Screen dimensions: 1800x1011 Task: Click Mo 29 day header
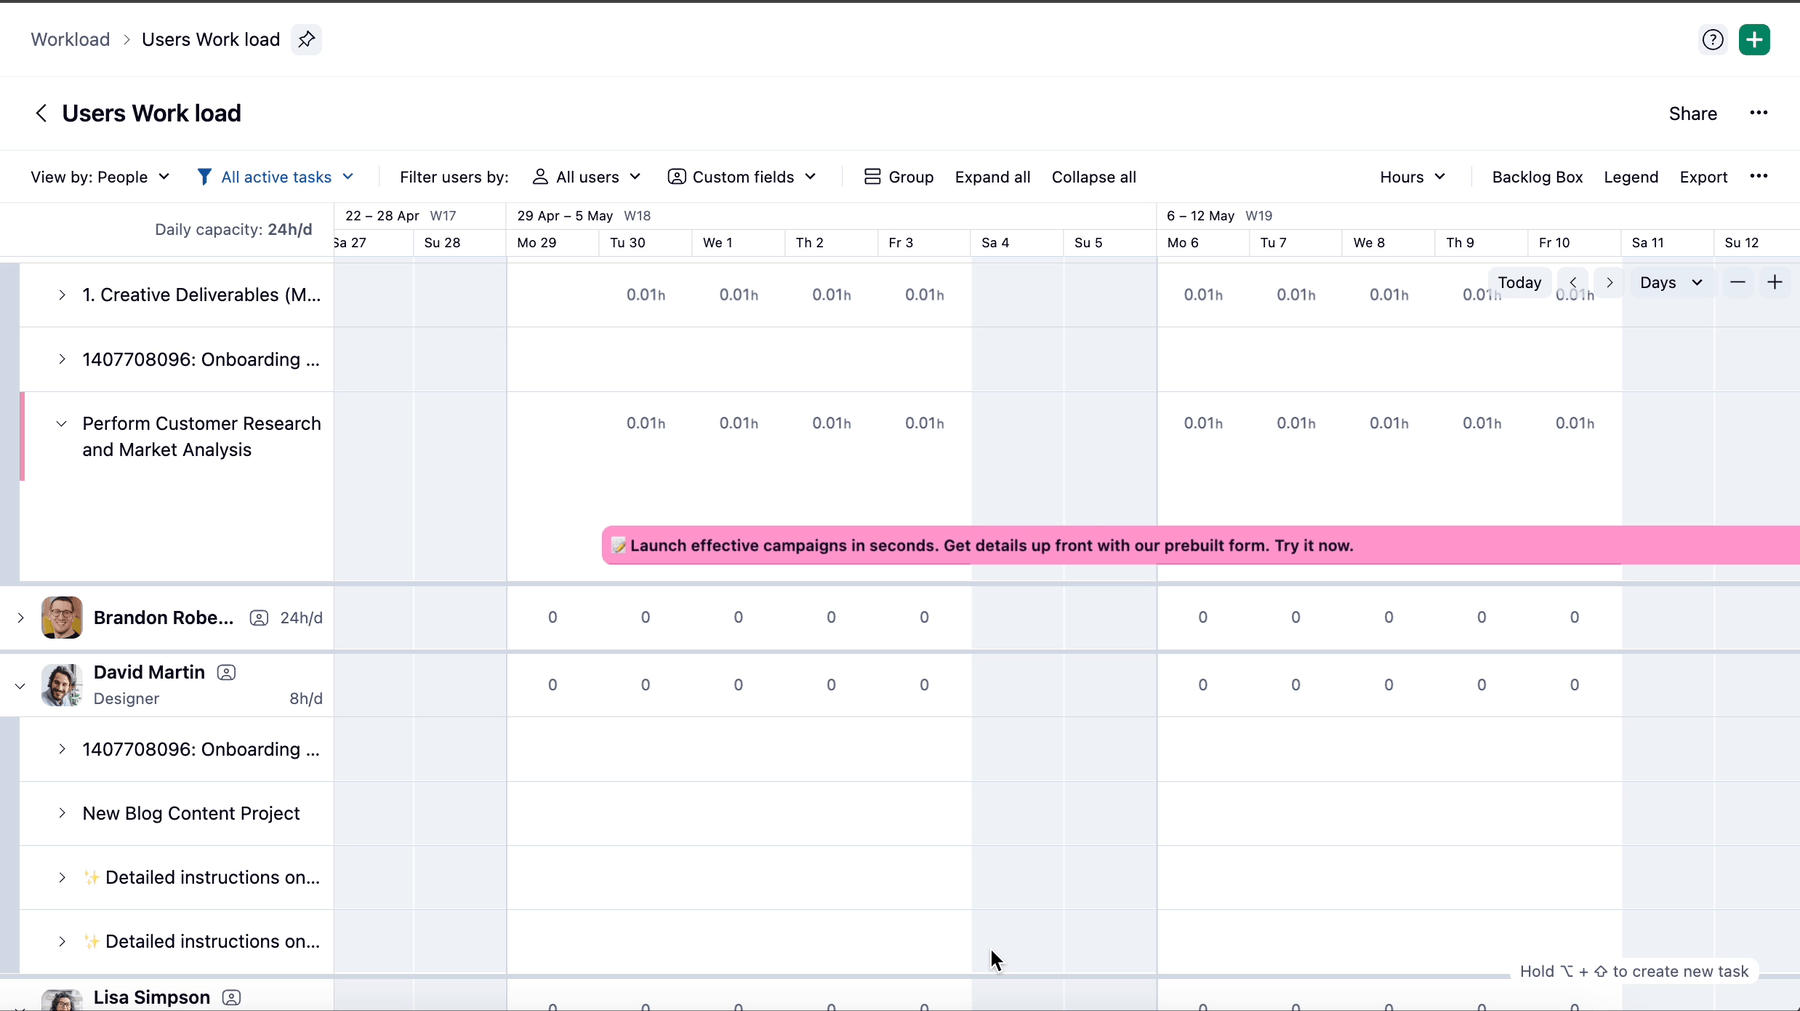[552, 243]
